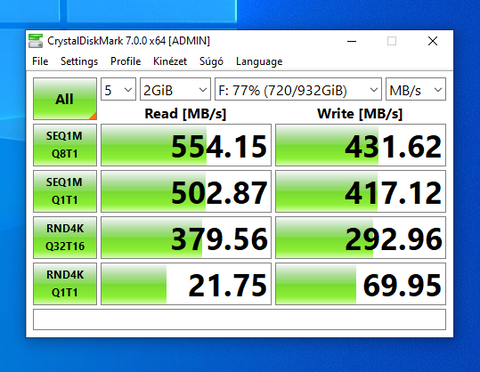The width and height of the screenshot is (480, 372).
Task: Open the test count dropdown showing 5
Action: [118, 89]
